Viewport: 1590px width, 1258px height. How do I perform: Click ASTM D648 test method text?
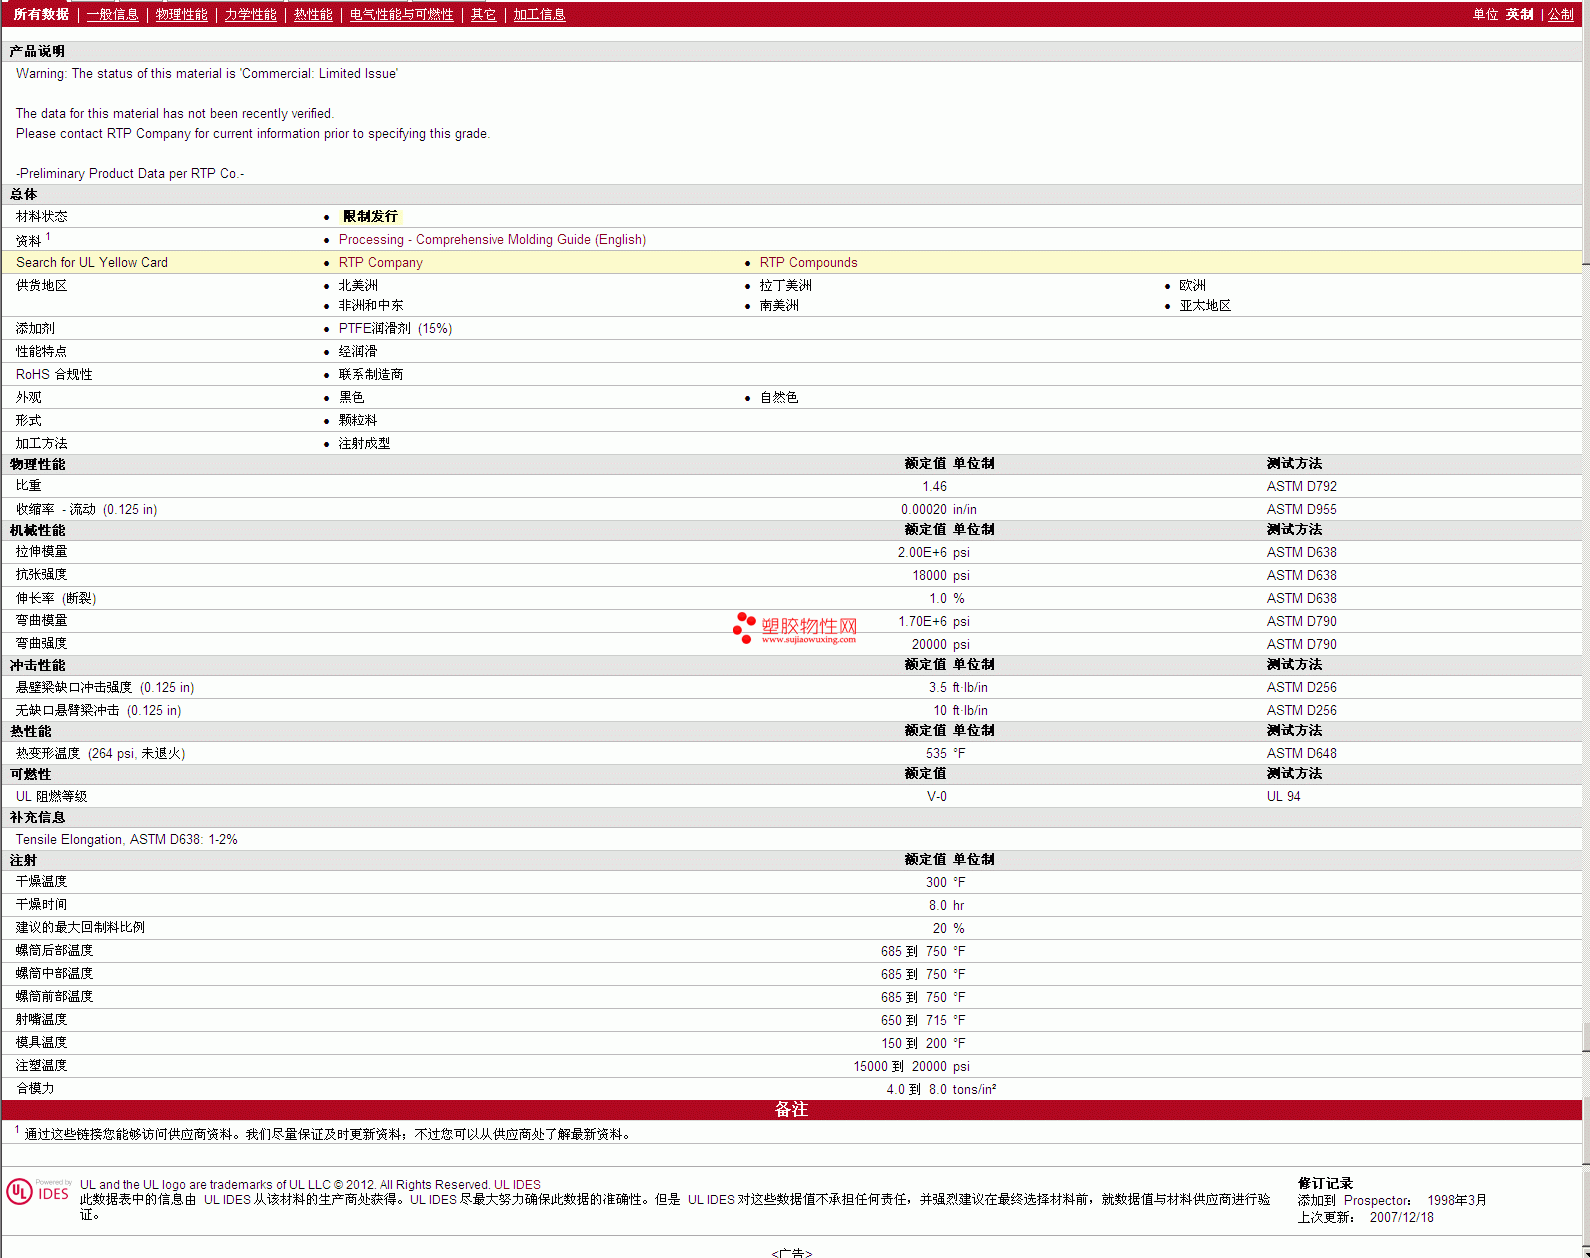(1301, 753)
